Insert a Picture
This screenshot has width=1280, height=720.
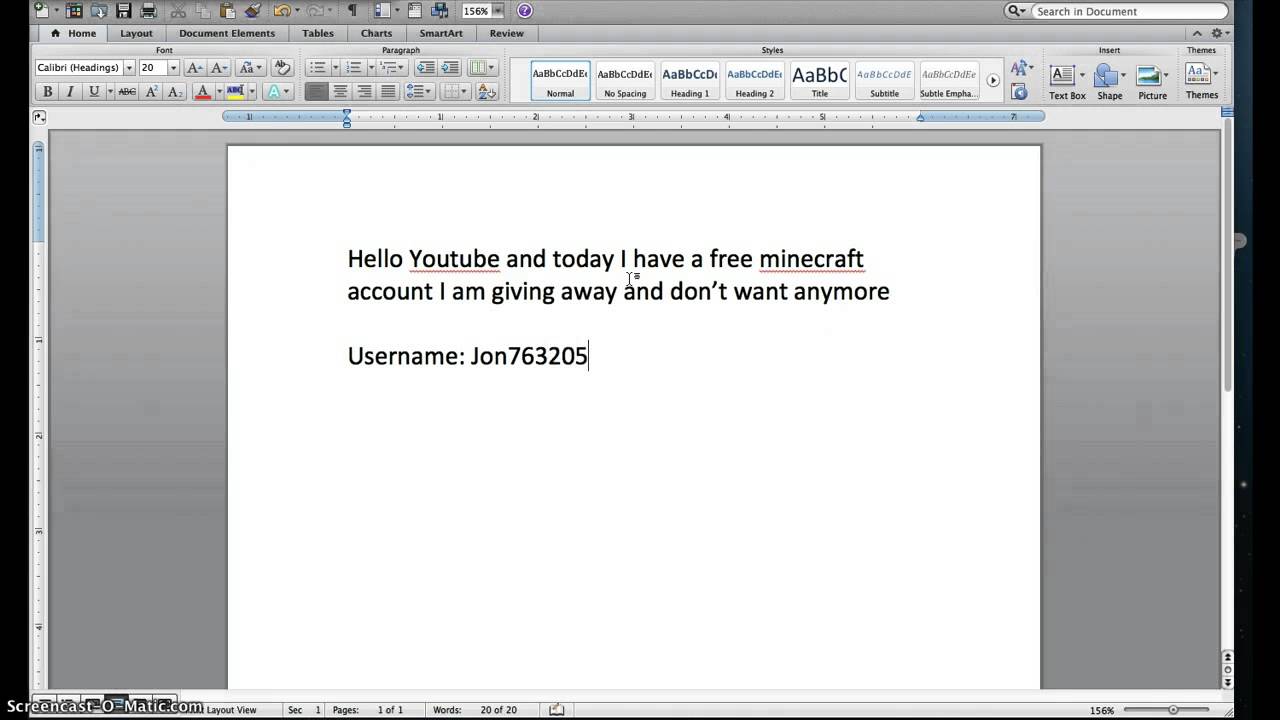1152,81
